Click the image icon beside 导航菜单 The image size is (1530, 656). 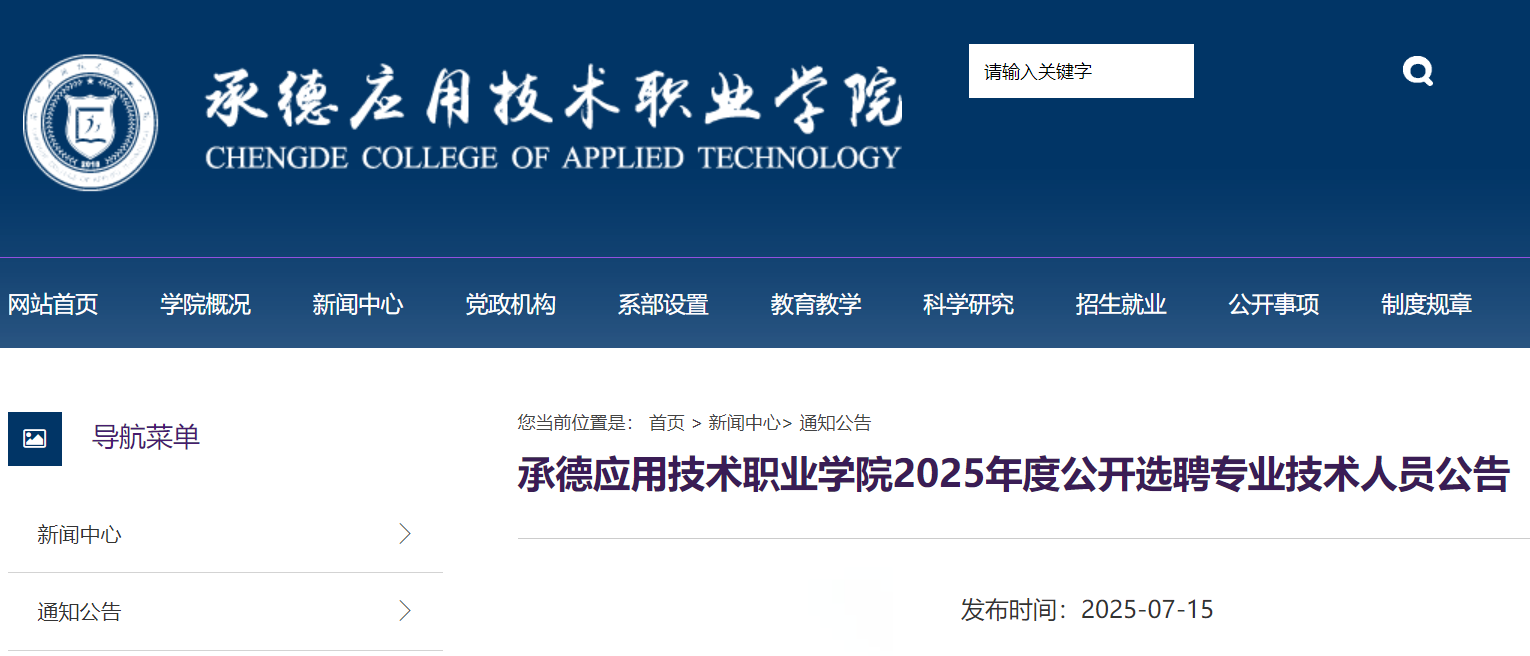coord(35,438)
